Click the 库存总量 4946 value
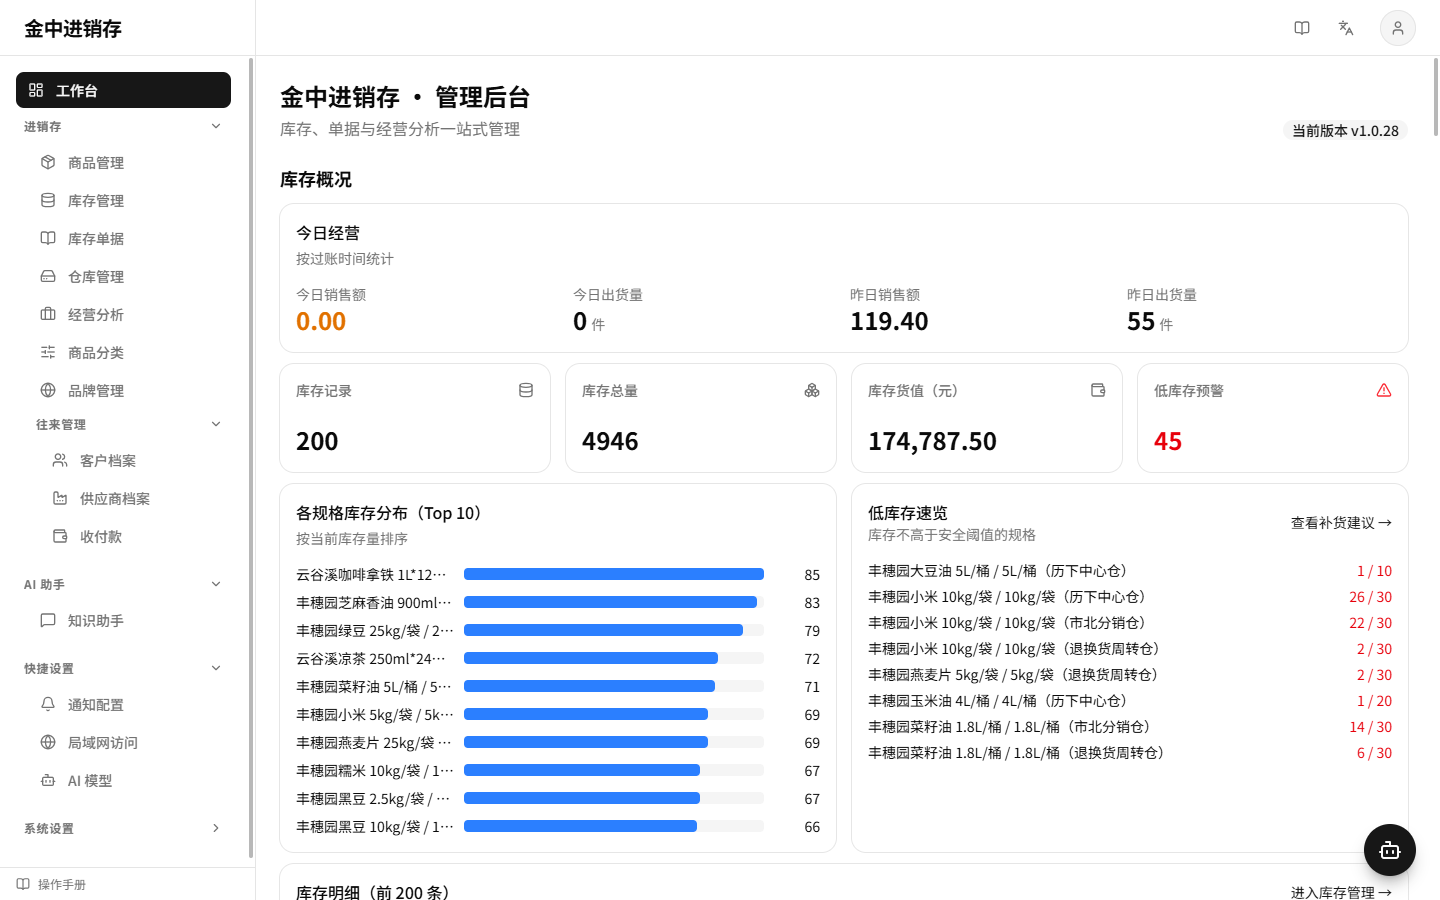The image size is (1440, 900). click(x=610, y=441)
